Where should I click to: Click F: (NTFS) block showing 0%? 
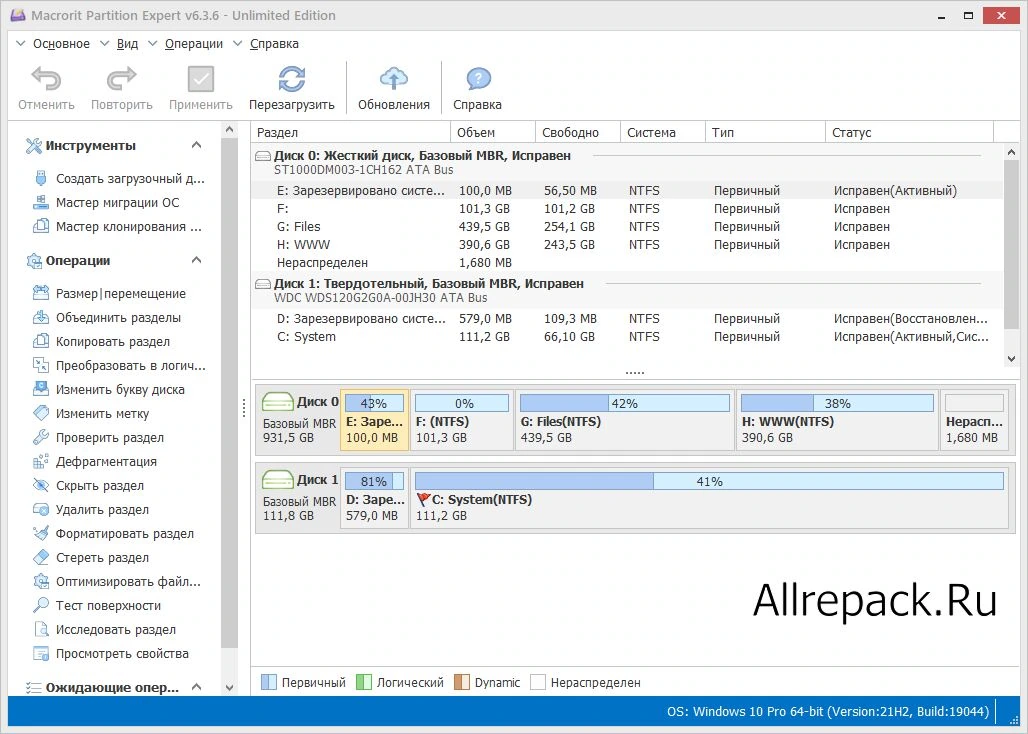pyautogui.click(x=462, y=420)
